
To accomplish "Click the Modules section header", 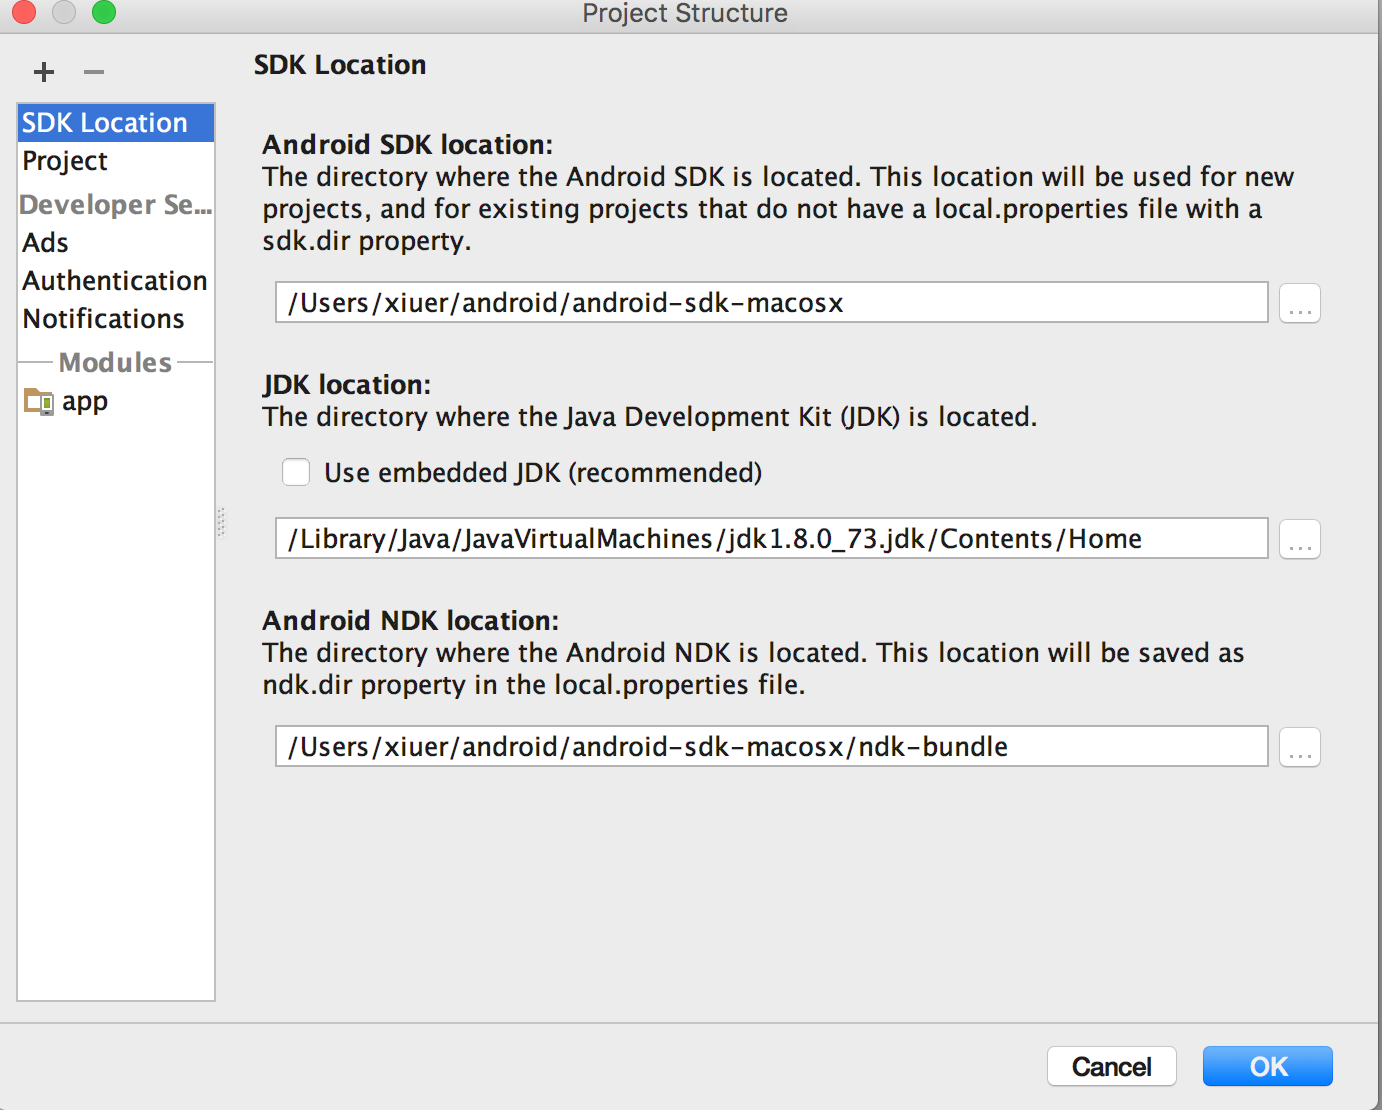I will click(116, 362).
